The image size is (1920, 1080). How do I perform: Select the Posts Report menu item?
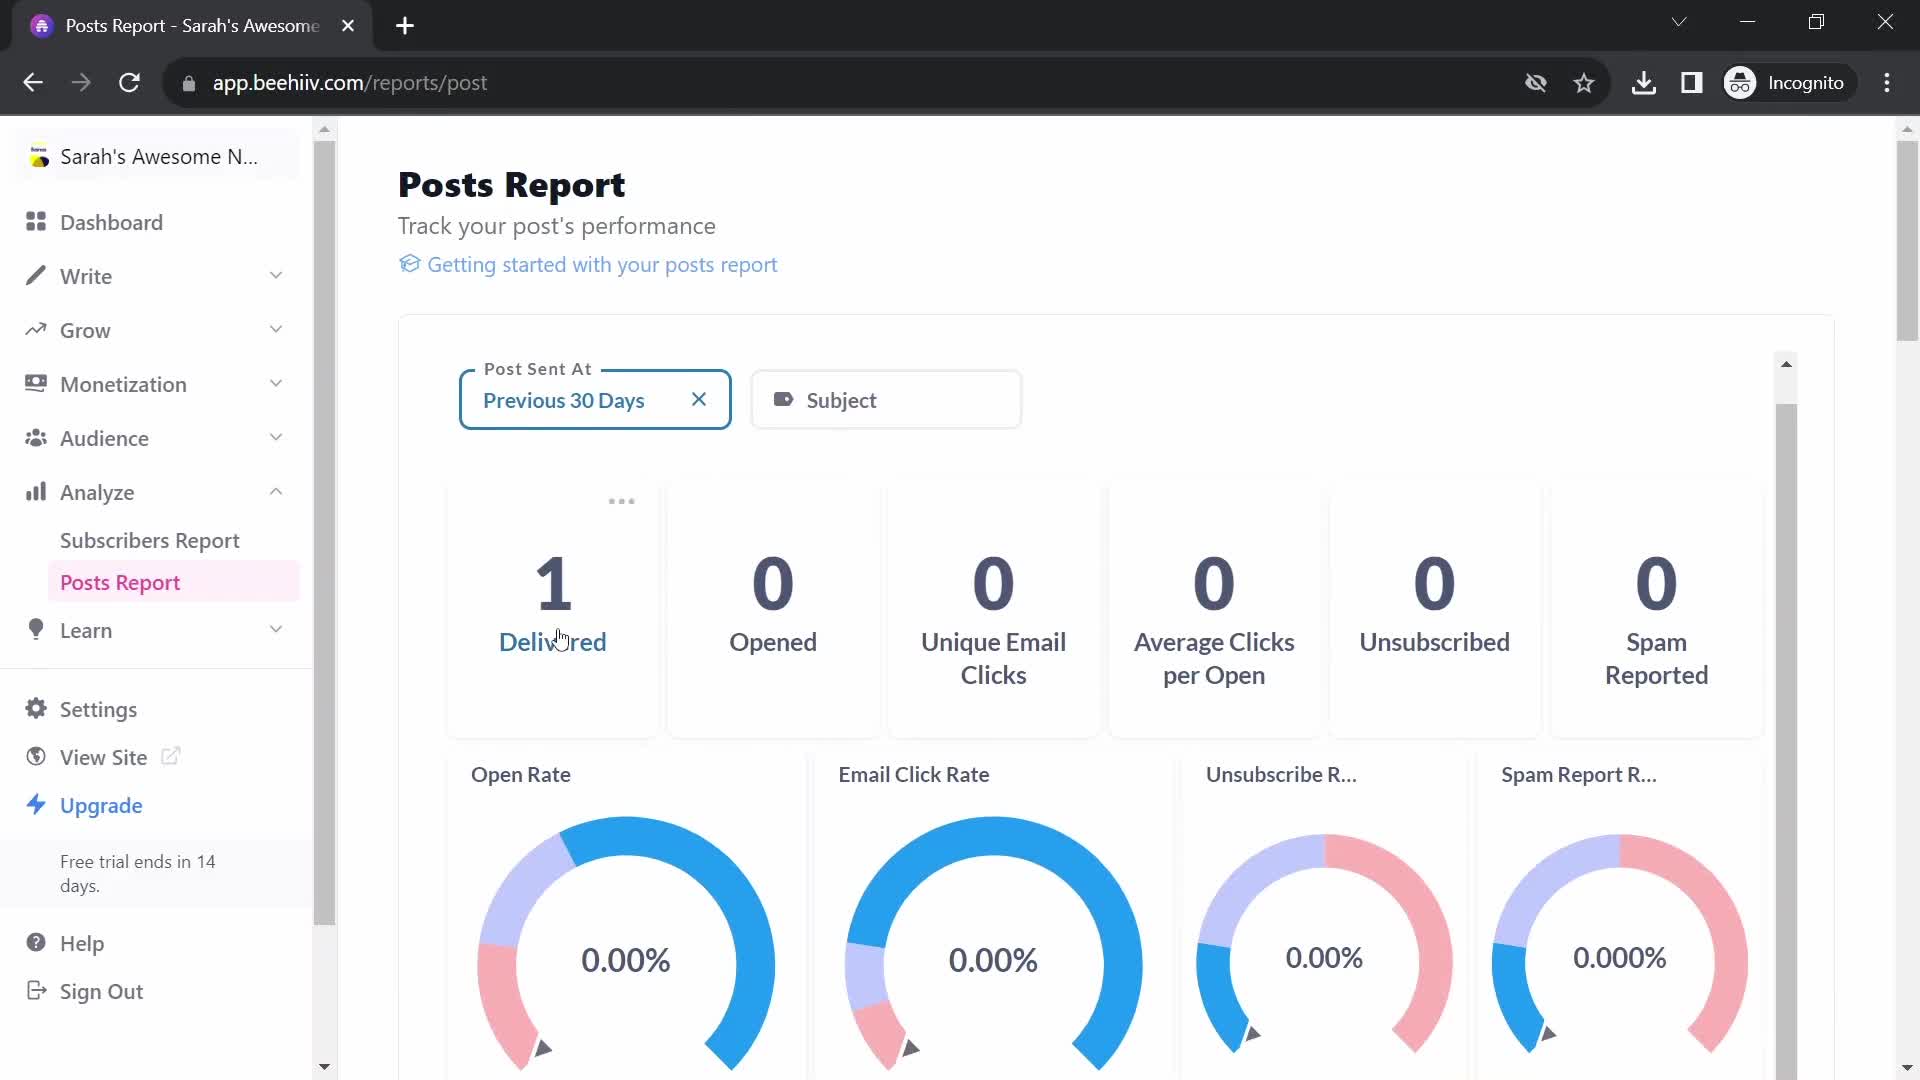click(x=120, y=582)
